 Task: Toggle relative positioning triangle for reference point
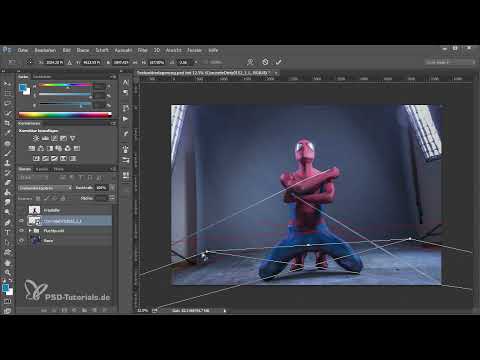70,62
